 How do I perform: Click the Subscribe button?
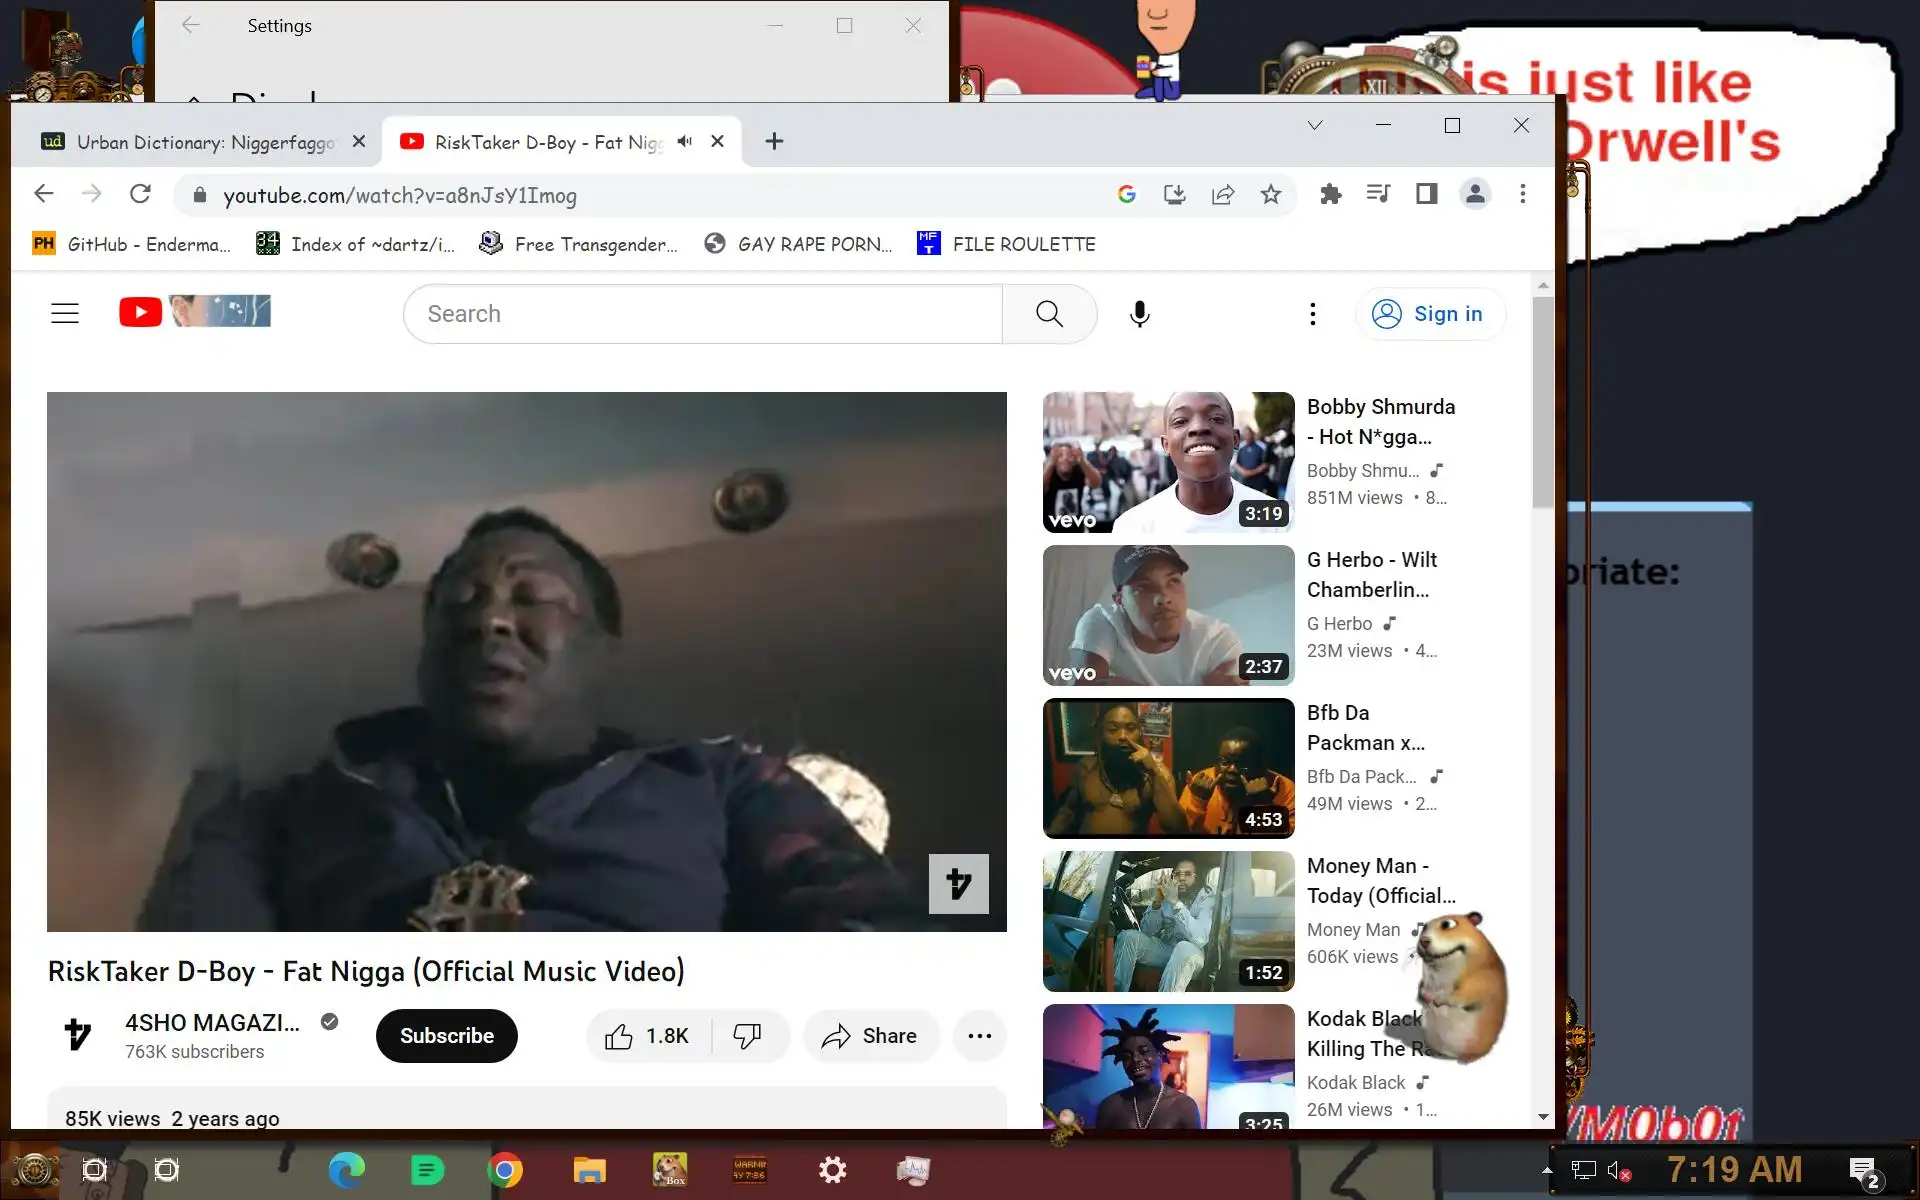446,1036
